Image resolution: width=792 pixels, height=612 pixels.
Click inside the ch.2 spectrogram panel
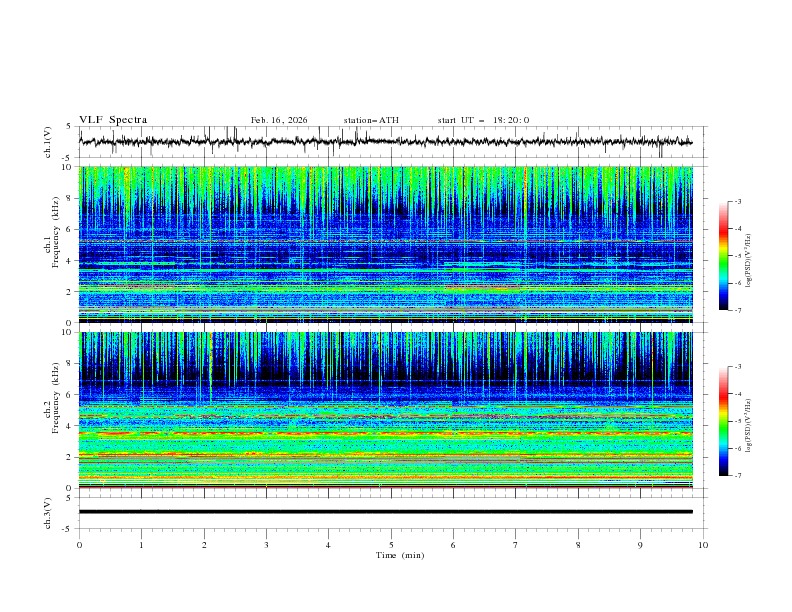[x=386, y=410]
